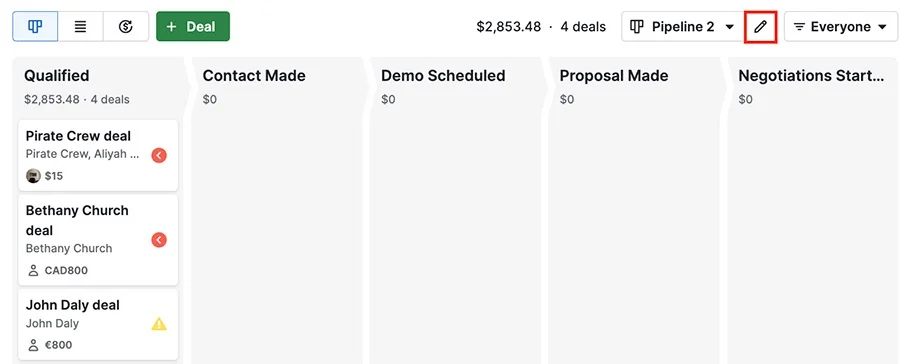This screenshot has height=364, width=900.
Task: Add a new deal with + Deal
Action: 193,26
